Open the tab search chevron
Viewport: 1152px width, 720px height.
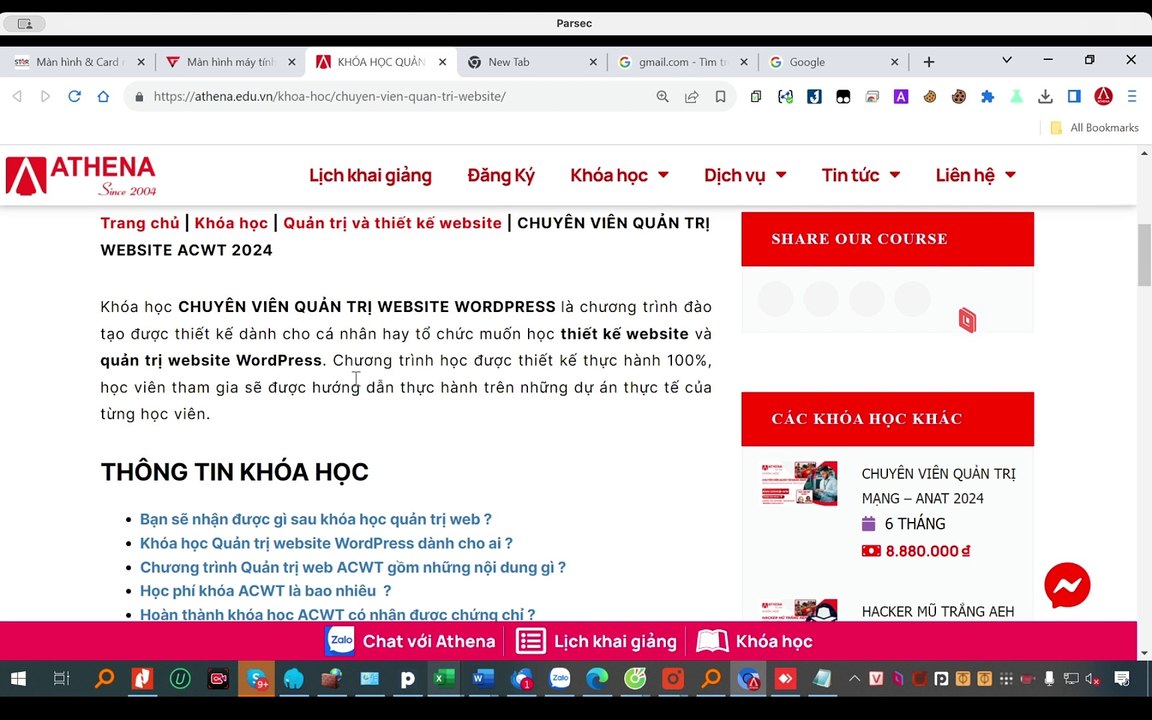coord(1007,60)
